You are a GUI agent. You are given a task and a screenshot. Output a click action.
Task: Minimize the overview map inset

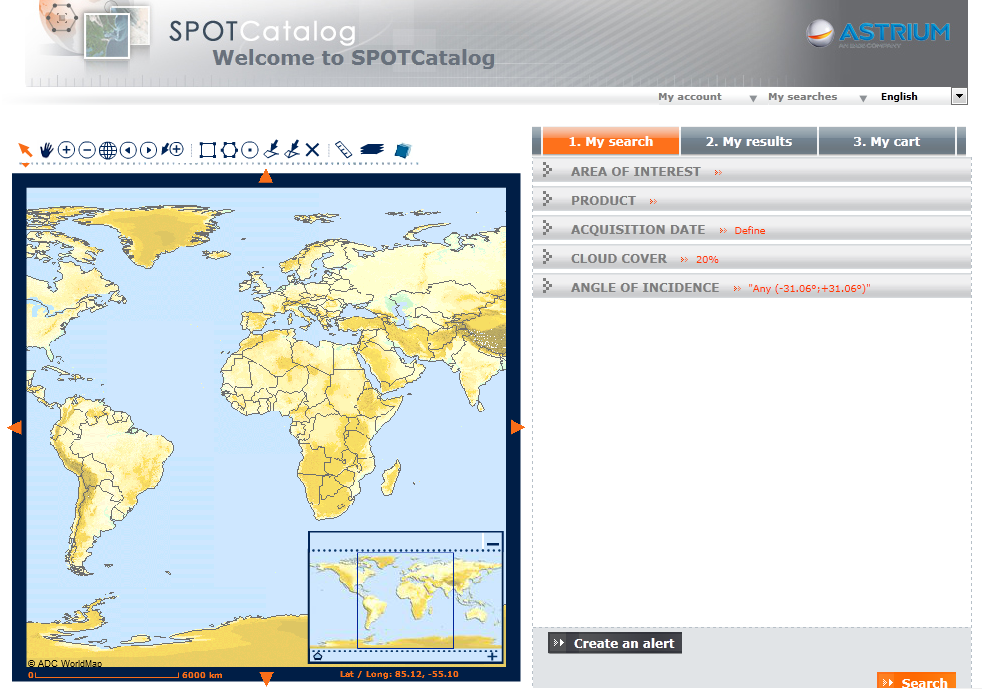click(493, 544)
